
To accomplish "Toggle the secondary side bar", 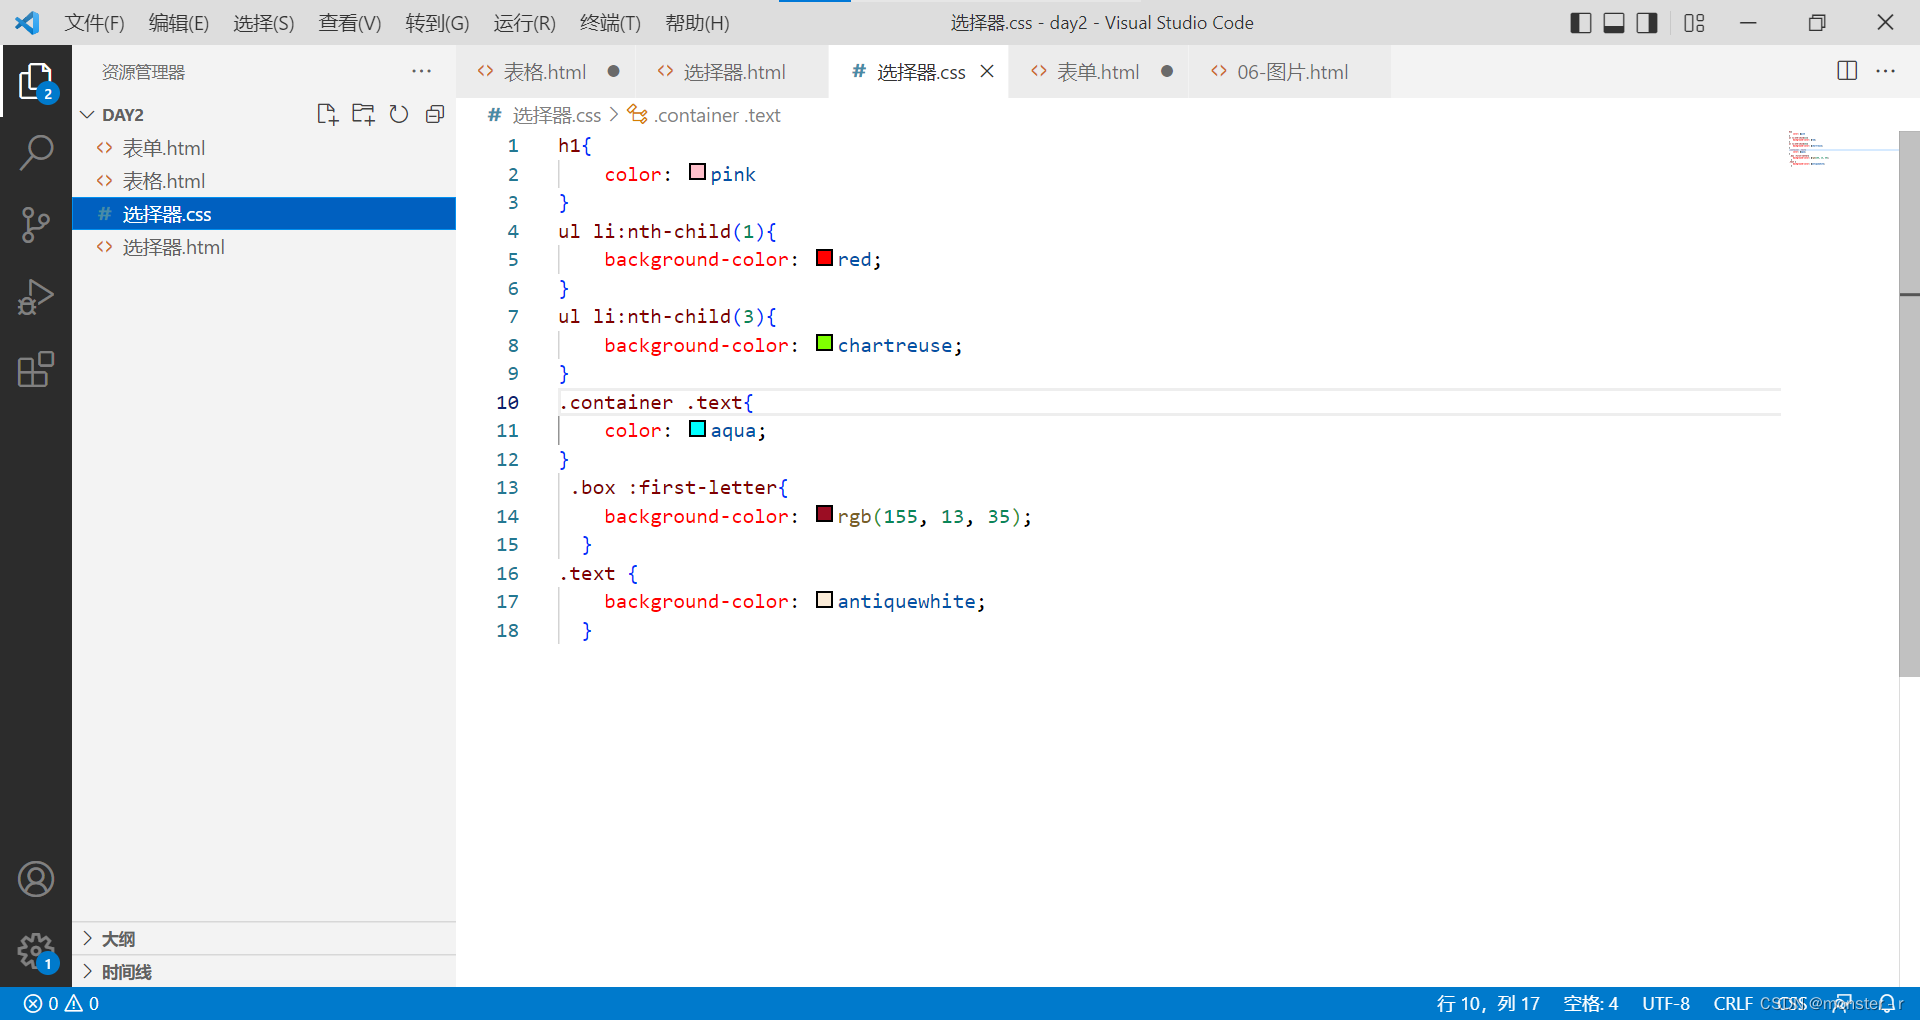I will pyautogui.click(x=1647, y=22).
